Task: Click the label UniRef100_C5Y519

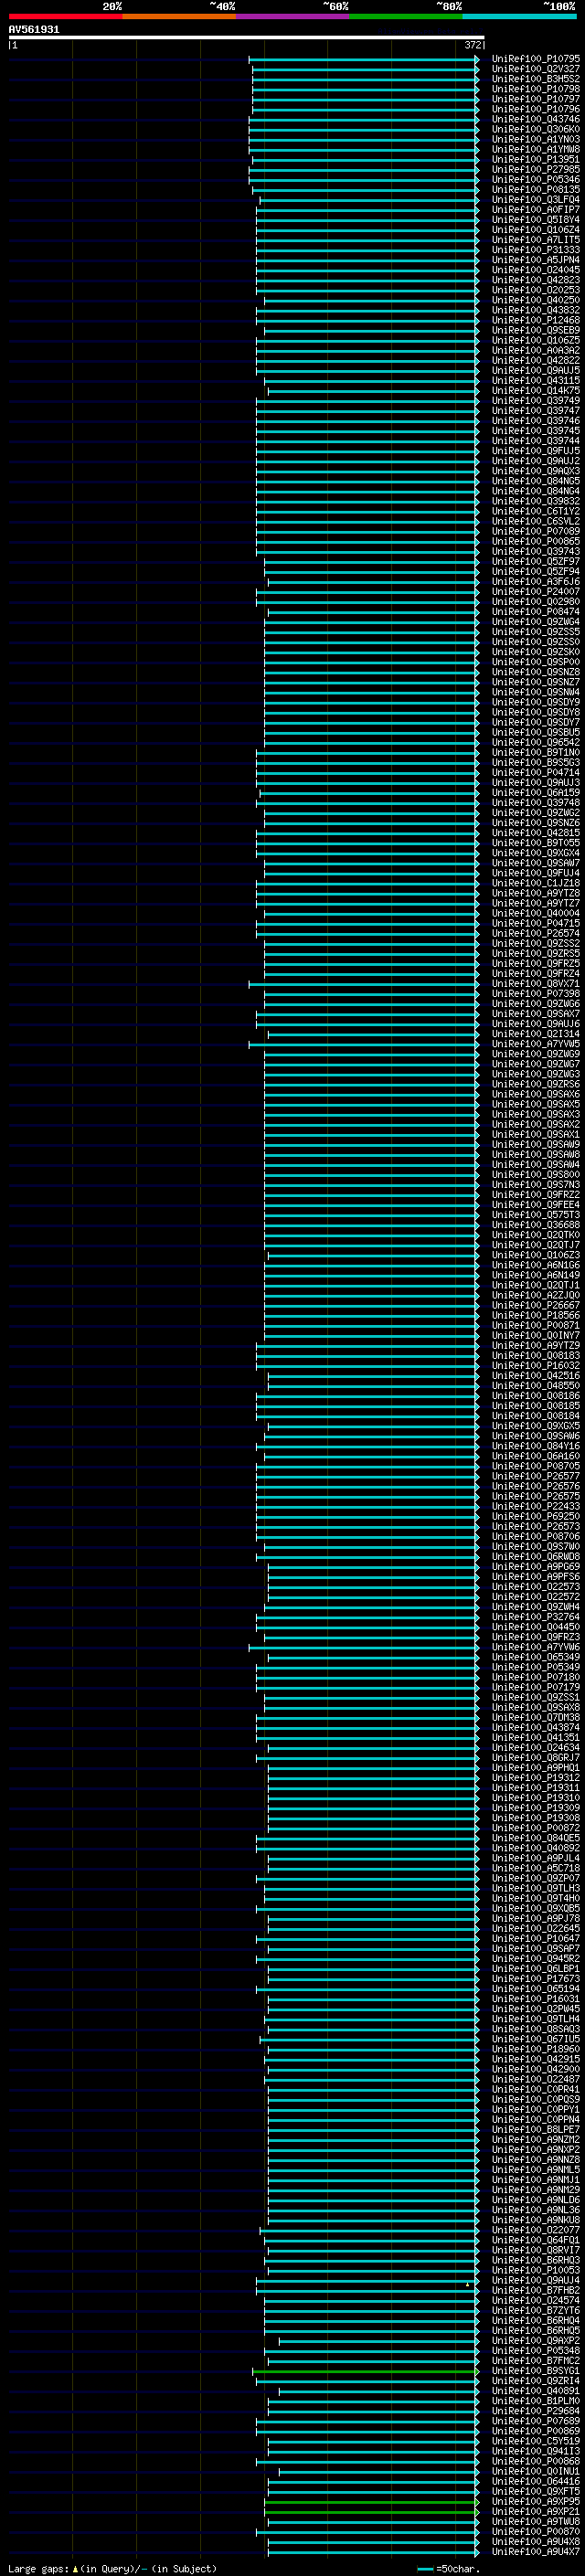Action: (535, 2441)
